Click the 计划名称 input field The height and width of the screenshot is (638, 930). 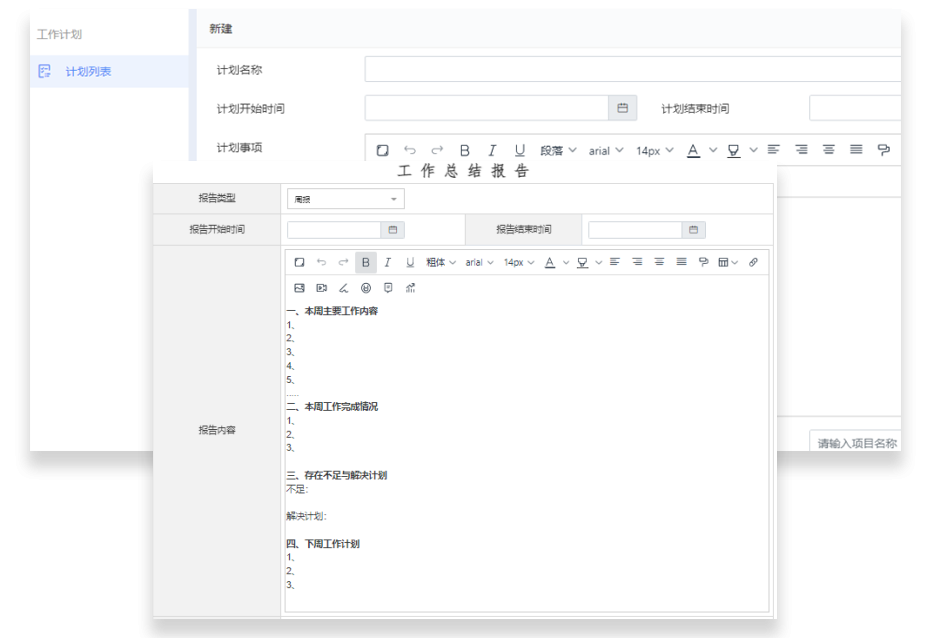coord(632,69)
